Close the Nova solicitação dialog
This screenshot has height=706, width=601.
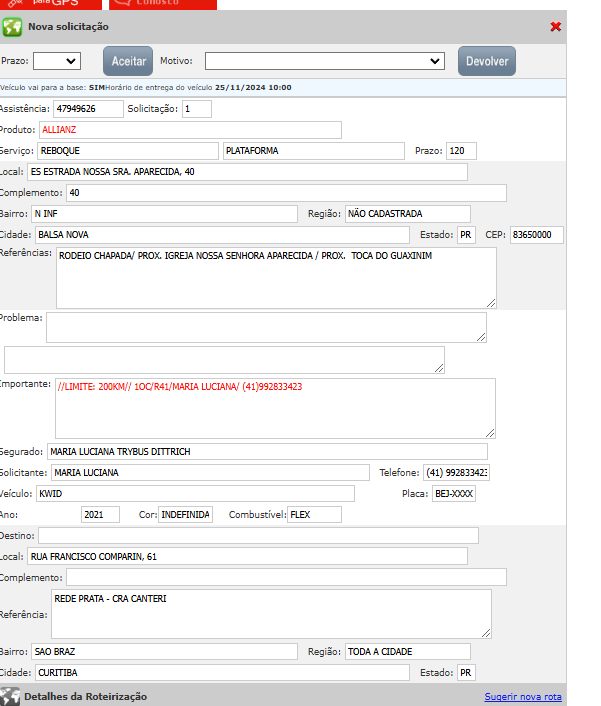[x=556, y=27]
